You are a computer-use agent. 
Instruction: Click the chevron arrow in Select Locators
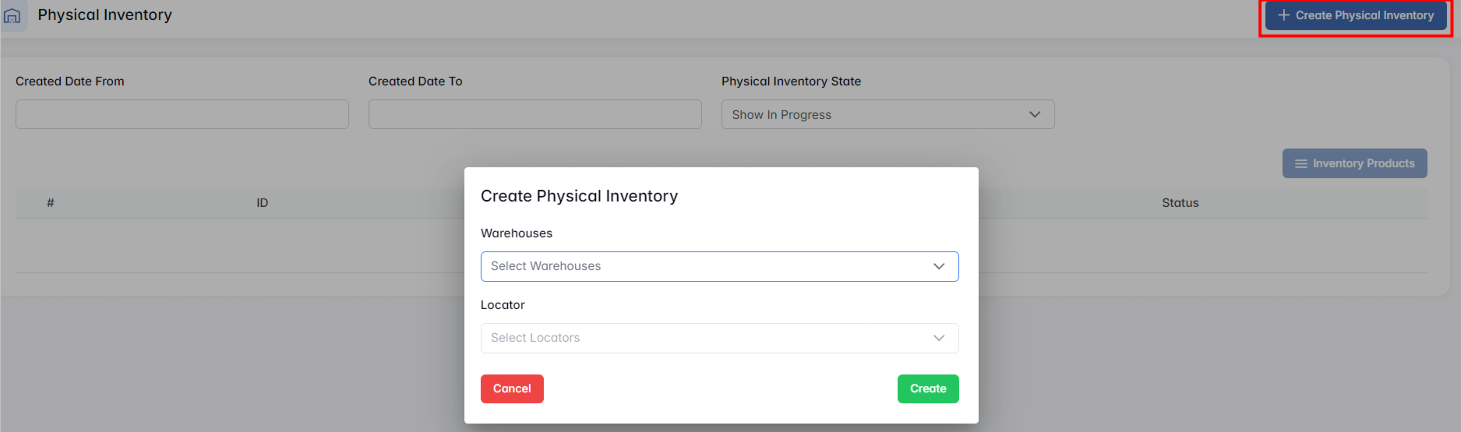coord(938,338)
